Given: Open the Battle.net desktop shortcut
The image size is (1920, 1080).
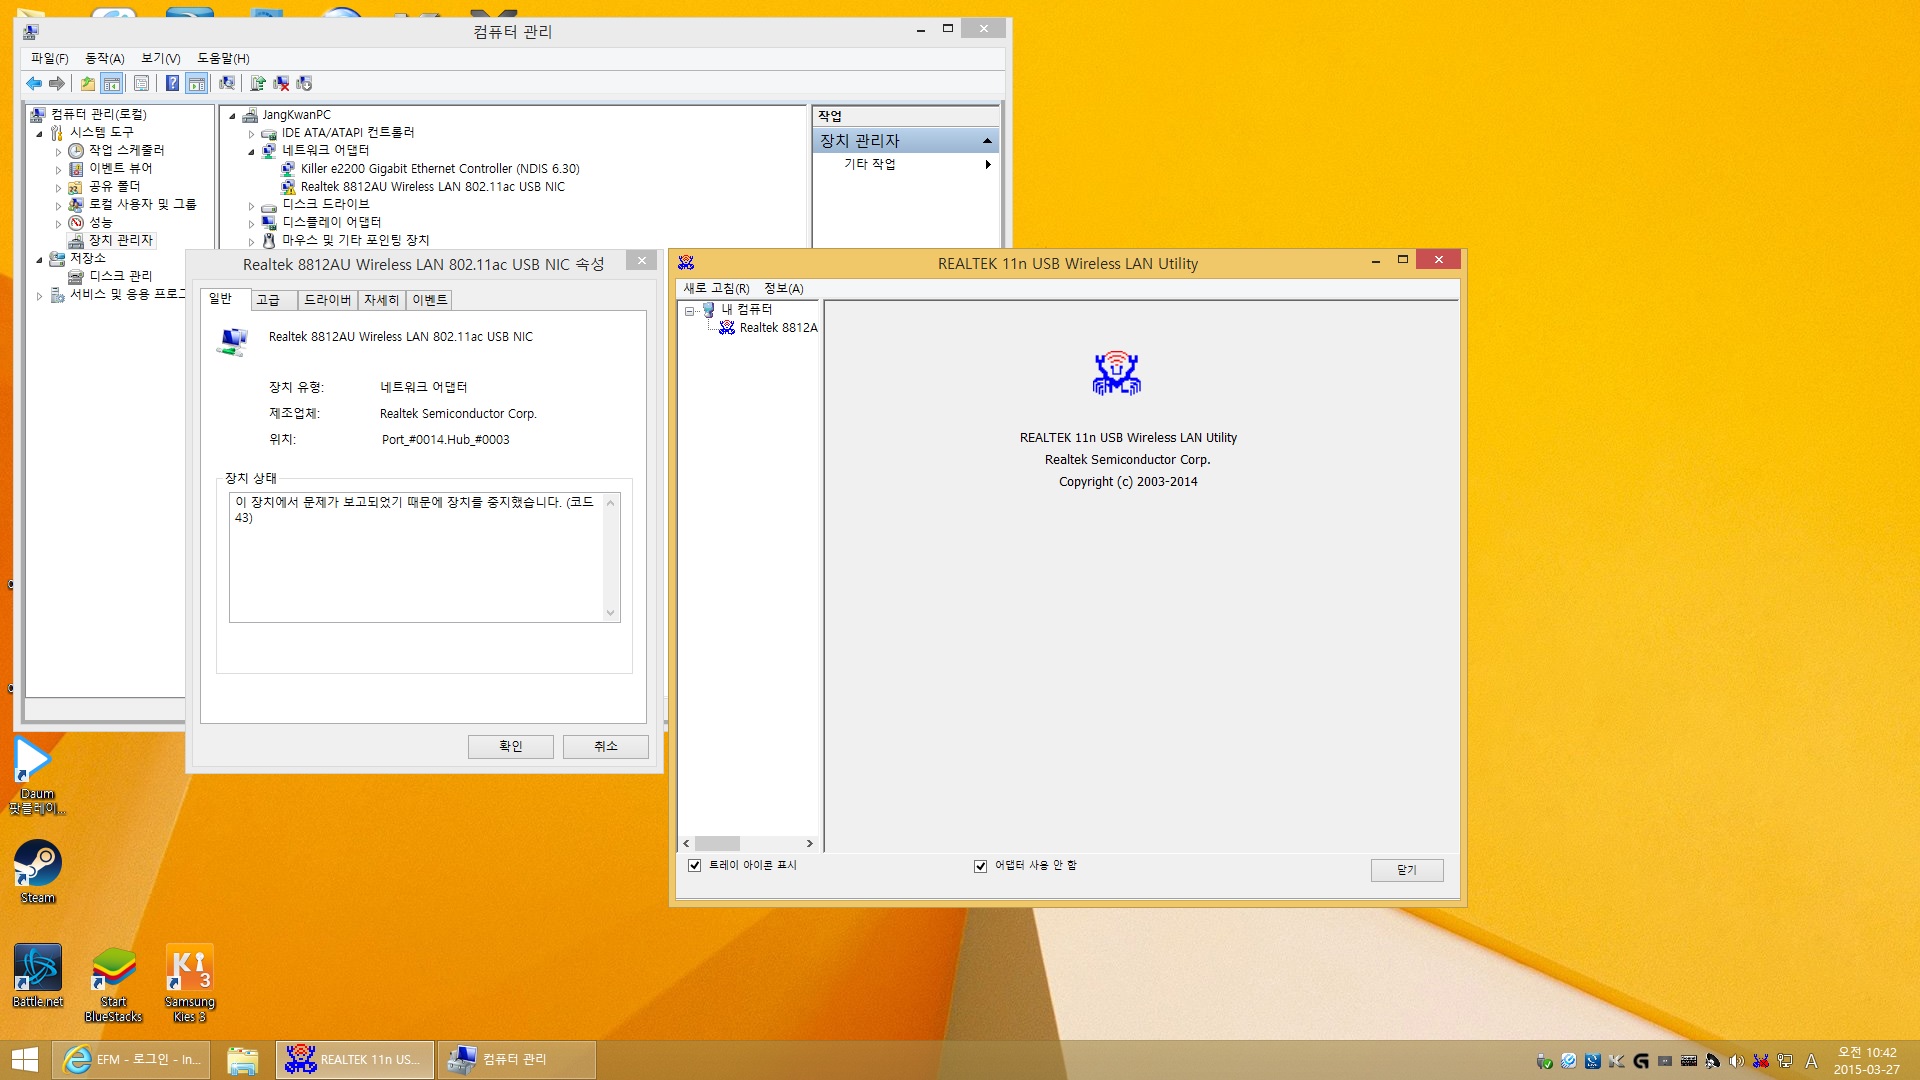Looking at the screenshot, I should (x=38, y=976).
